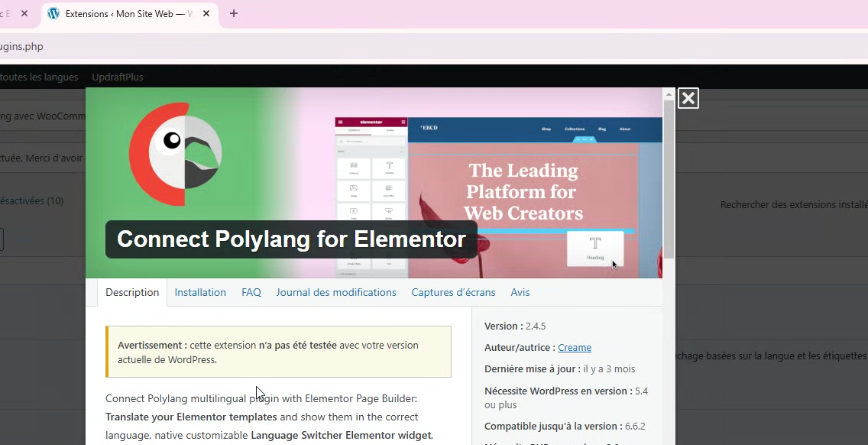Close the plugin details popup
The height and width of the screenshot is (445, 868).
coord(688,98)
